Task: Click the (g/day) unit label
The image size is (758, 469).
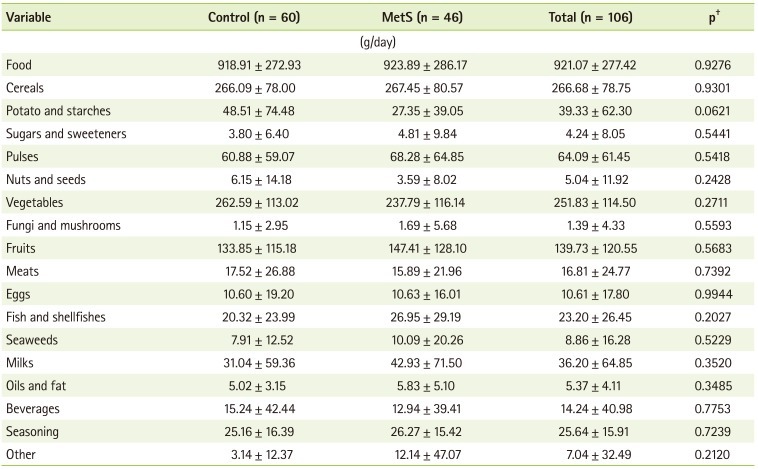Action: tap(379, 42)
